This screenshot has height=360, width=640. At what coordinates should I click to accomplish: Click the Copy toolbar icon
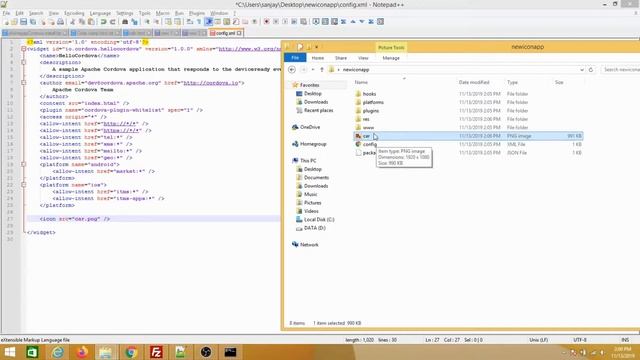tap(82, 22)
